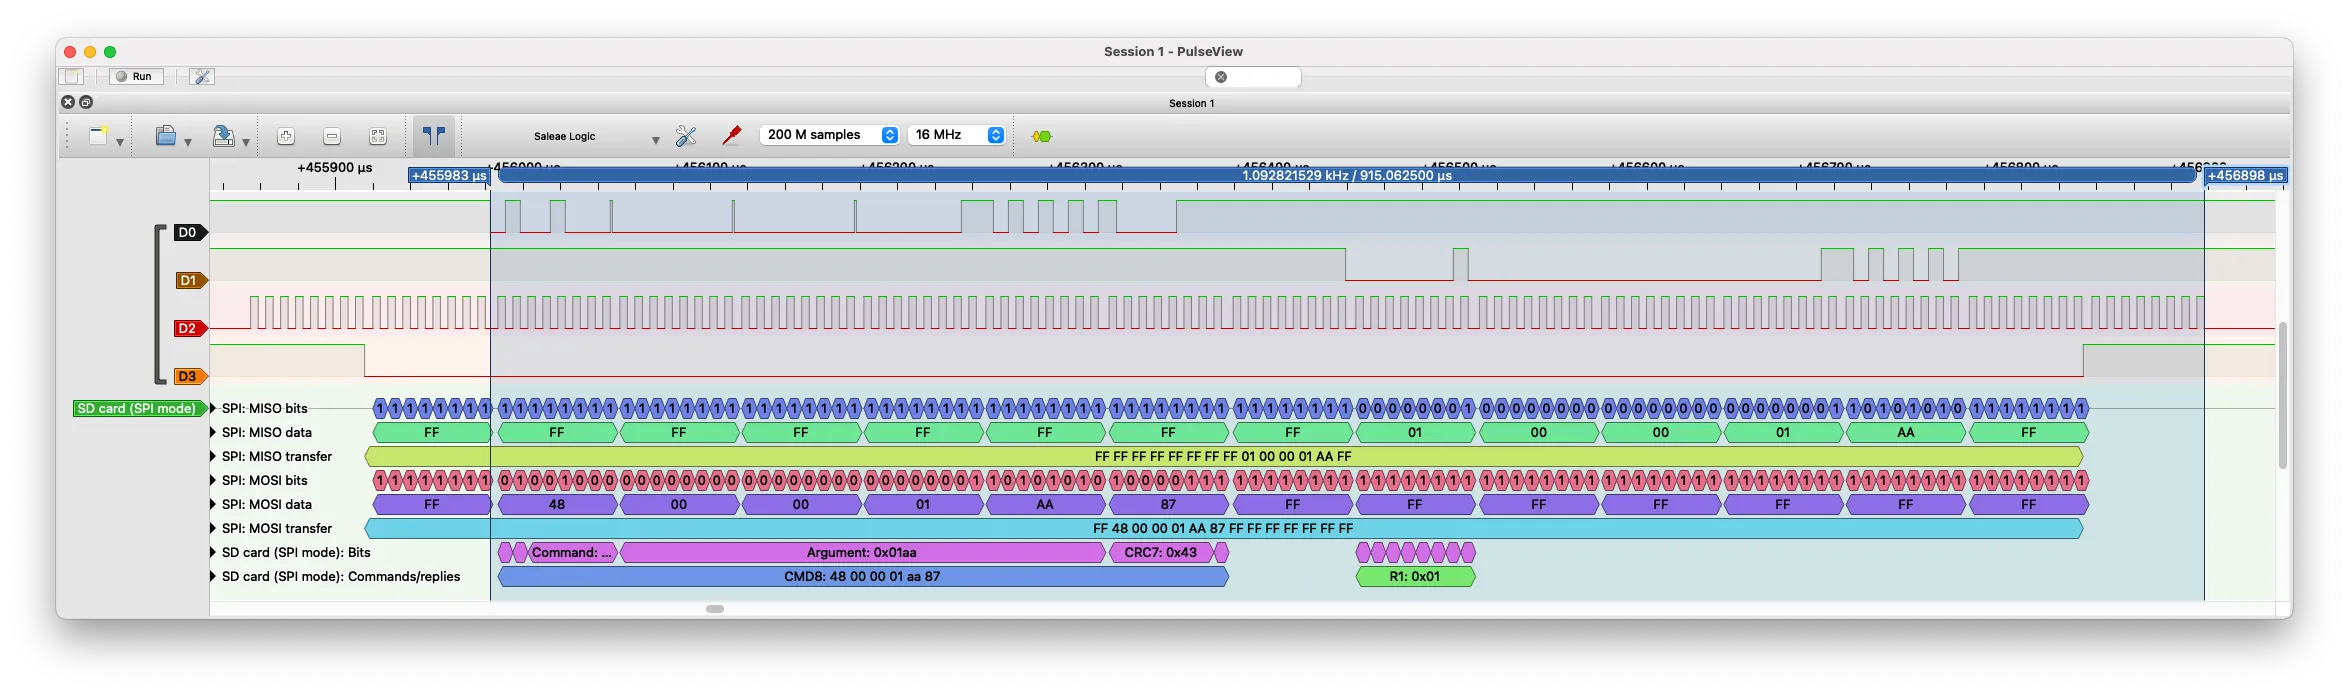The width and height of the screenshot is (2349, 693).
Task: Expand the open file dropdown arrow
Action: 188,142
